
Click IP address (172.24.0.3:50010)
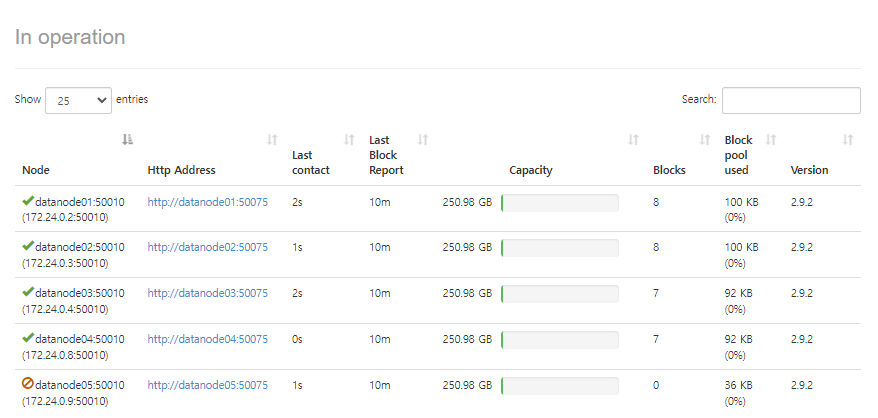[65, 263]
